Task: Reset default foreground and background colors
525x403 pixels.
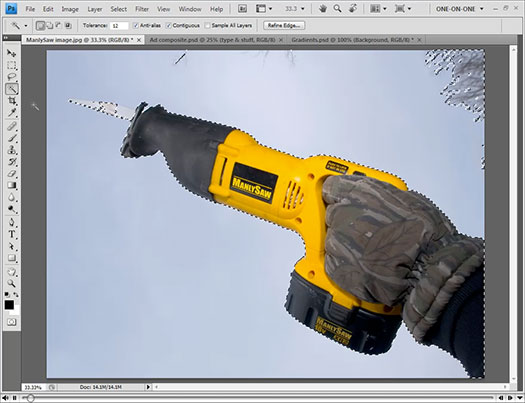Action: (x=7, y=294)
